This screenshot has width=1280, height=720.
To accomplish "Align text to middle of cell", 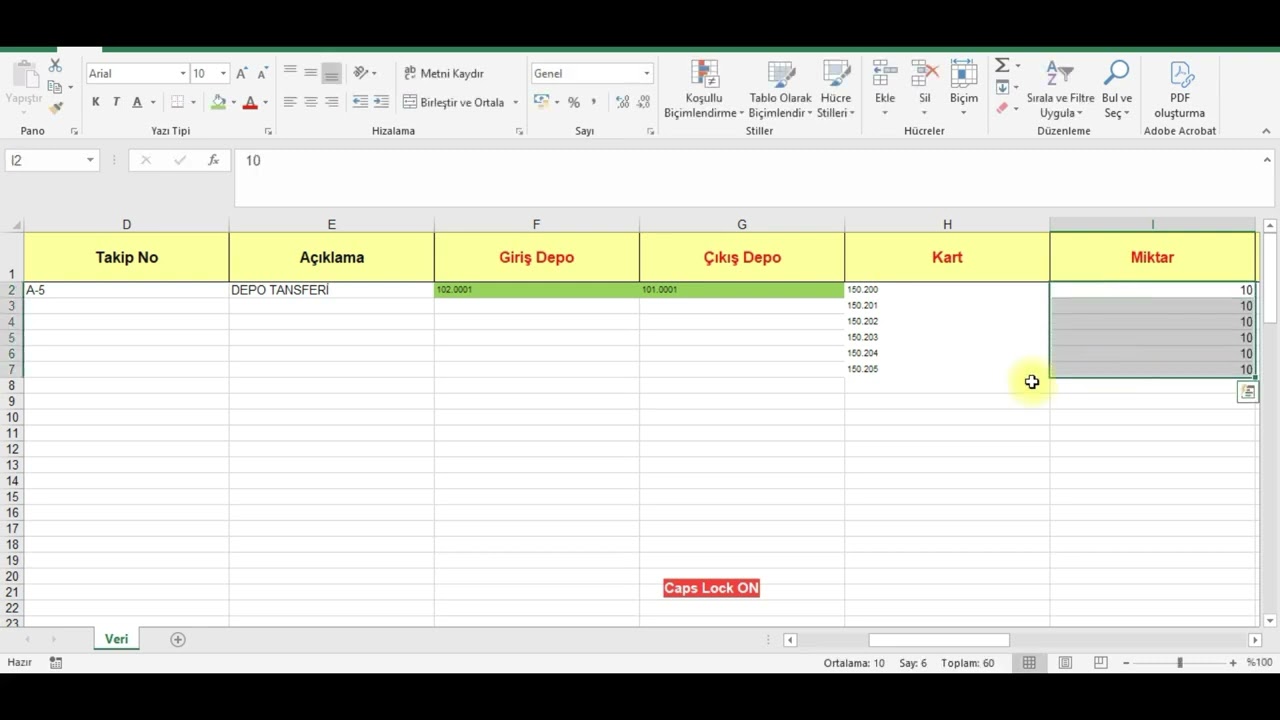I will tap(311, 72).
